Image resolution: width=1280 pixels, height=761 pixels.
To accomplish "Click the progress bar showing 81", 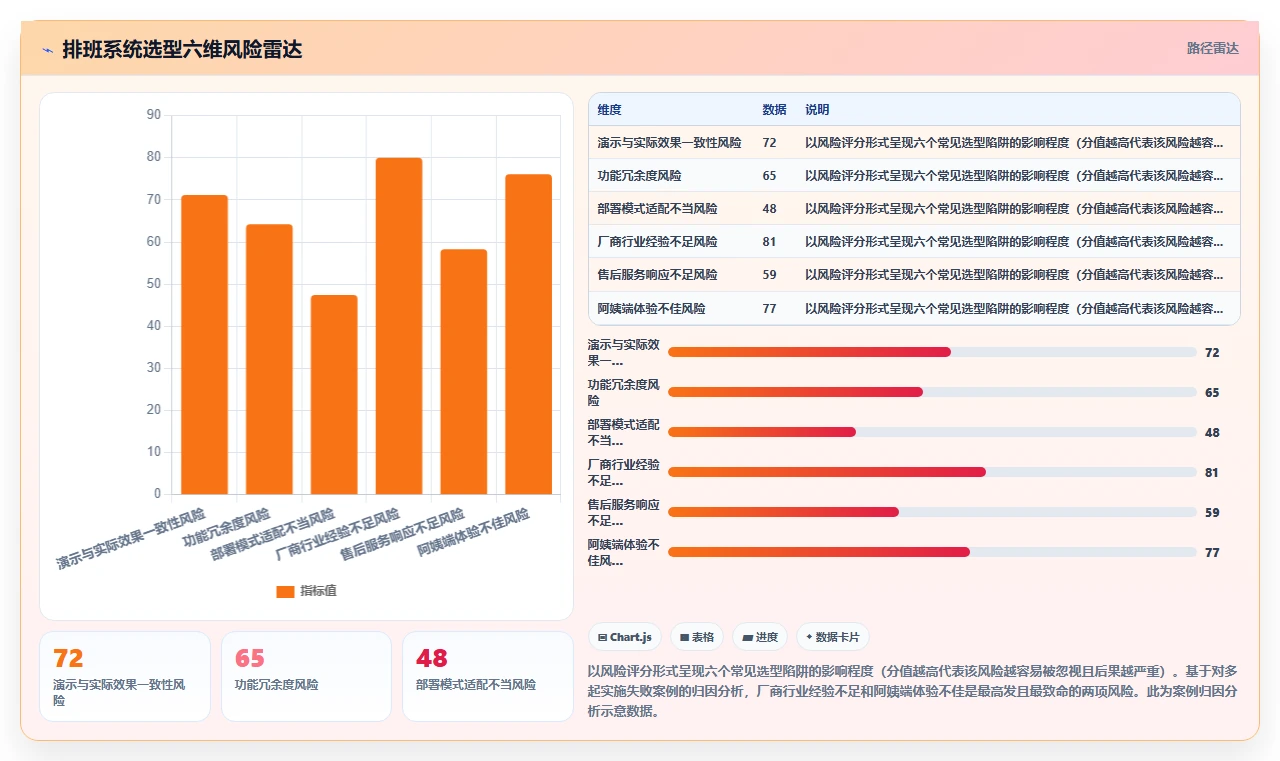I will coord(932,472).
